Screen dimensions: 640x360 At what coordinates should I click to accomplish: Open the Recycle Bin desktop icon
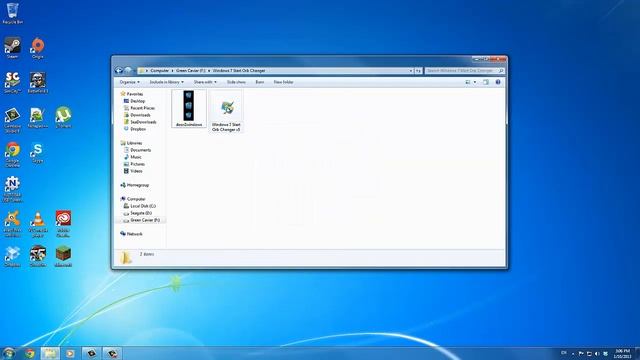12,13
